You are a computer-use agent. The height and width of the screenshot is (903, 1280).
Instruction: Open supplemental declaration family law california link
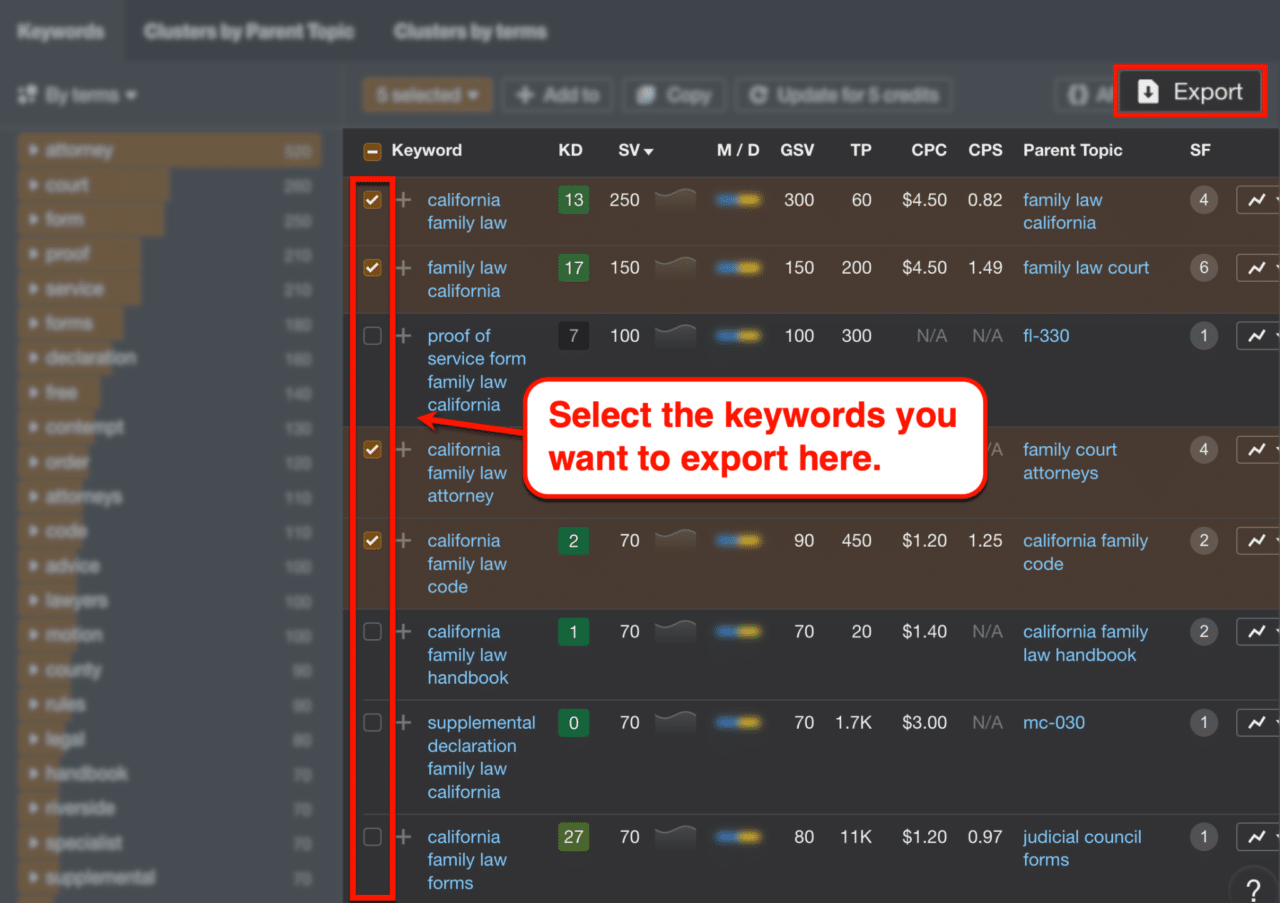click(481, 757)
